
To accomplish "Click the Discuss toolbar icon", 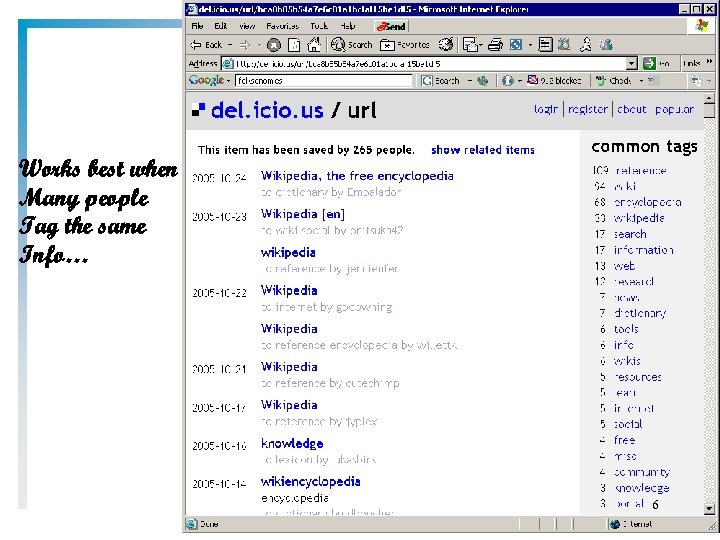I will 545,45.
